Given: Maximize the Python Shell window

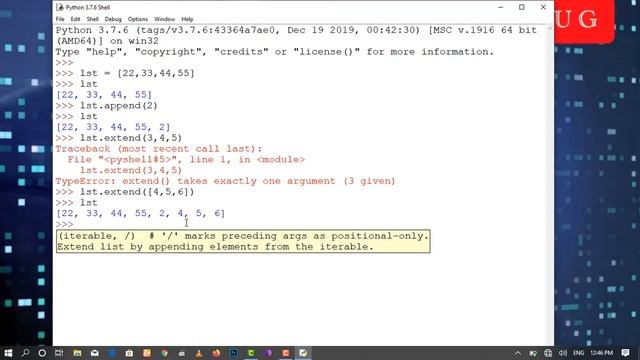Looking at the screenshot, I should 522,7.
